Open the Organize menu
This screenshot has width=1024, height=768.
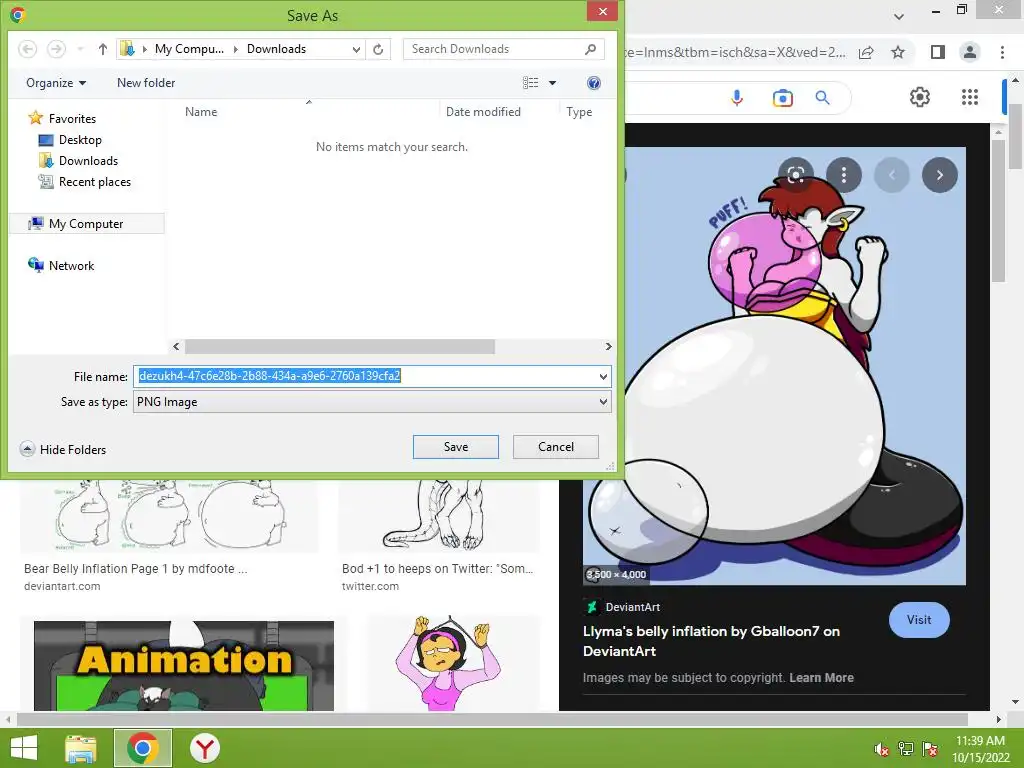pos(56,83)
